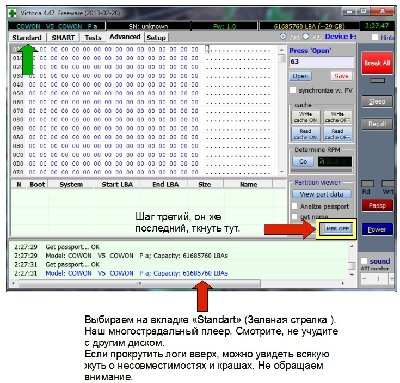Viewport: 400px width, 383px height.
Task: Click the Read cache OFF button
Action: (337, 134)
